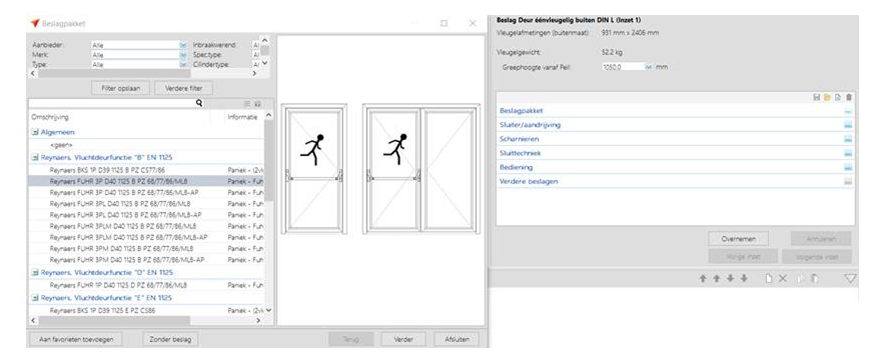This screenshot has height=363, width=871.
Task: Open the Aanbieder dropdown
Action: 183,45
